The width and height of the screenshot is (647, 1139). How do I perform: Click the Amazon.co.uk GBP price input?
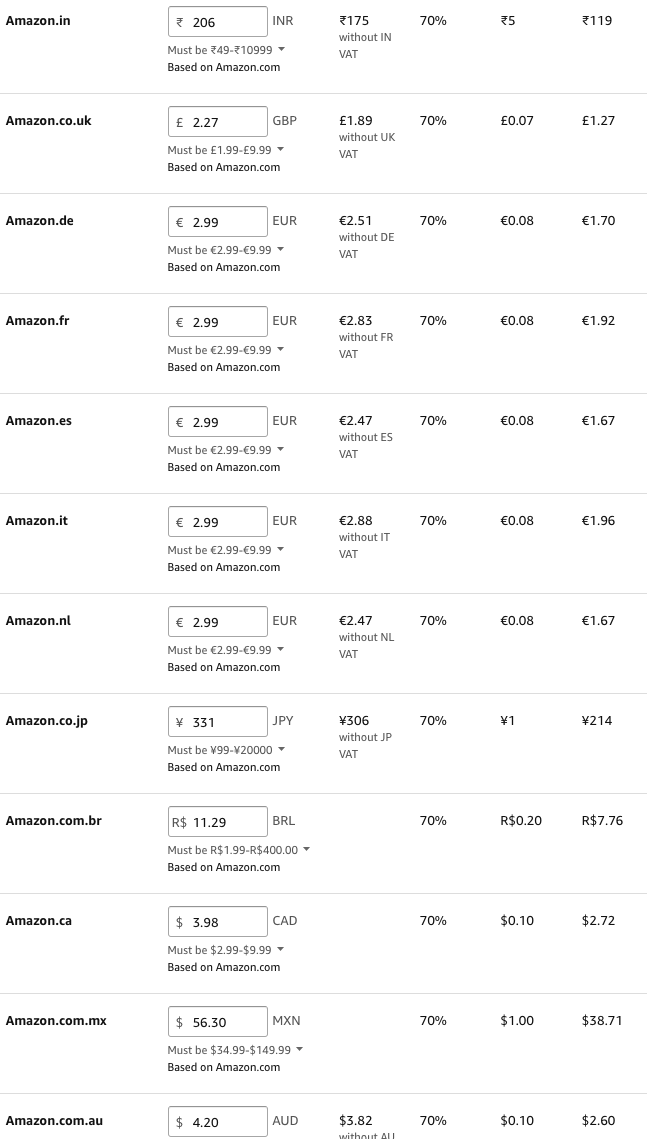[x=218, y=121]
